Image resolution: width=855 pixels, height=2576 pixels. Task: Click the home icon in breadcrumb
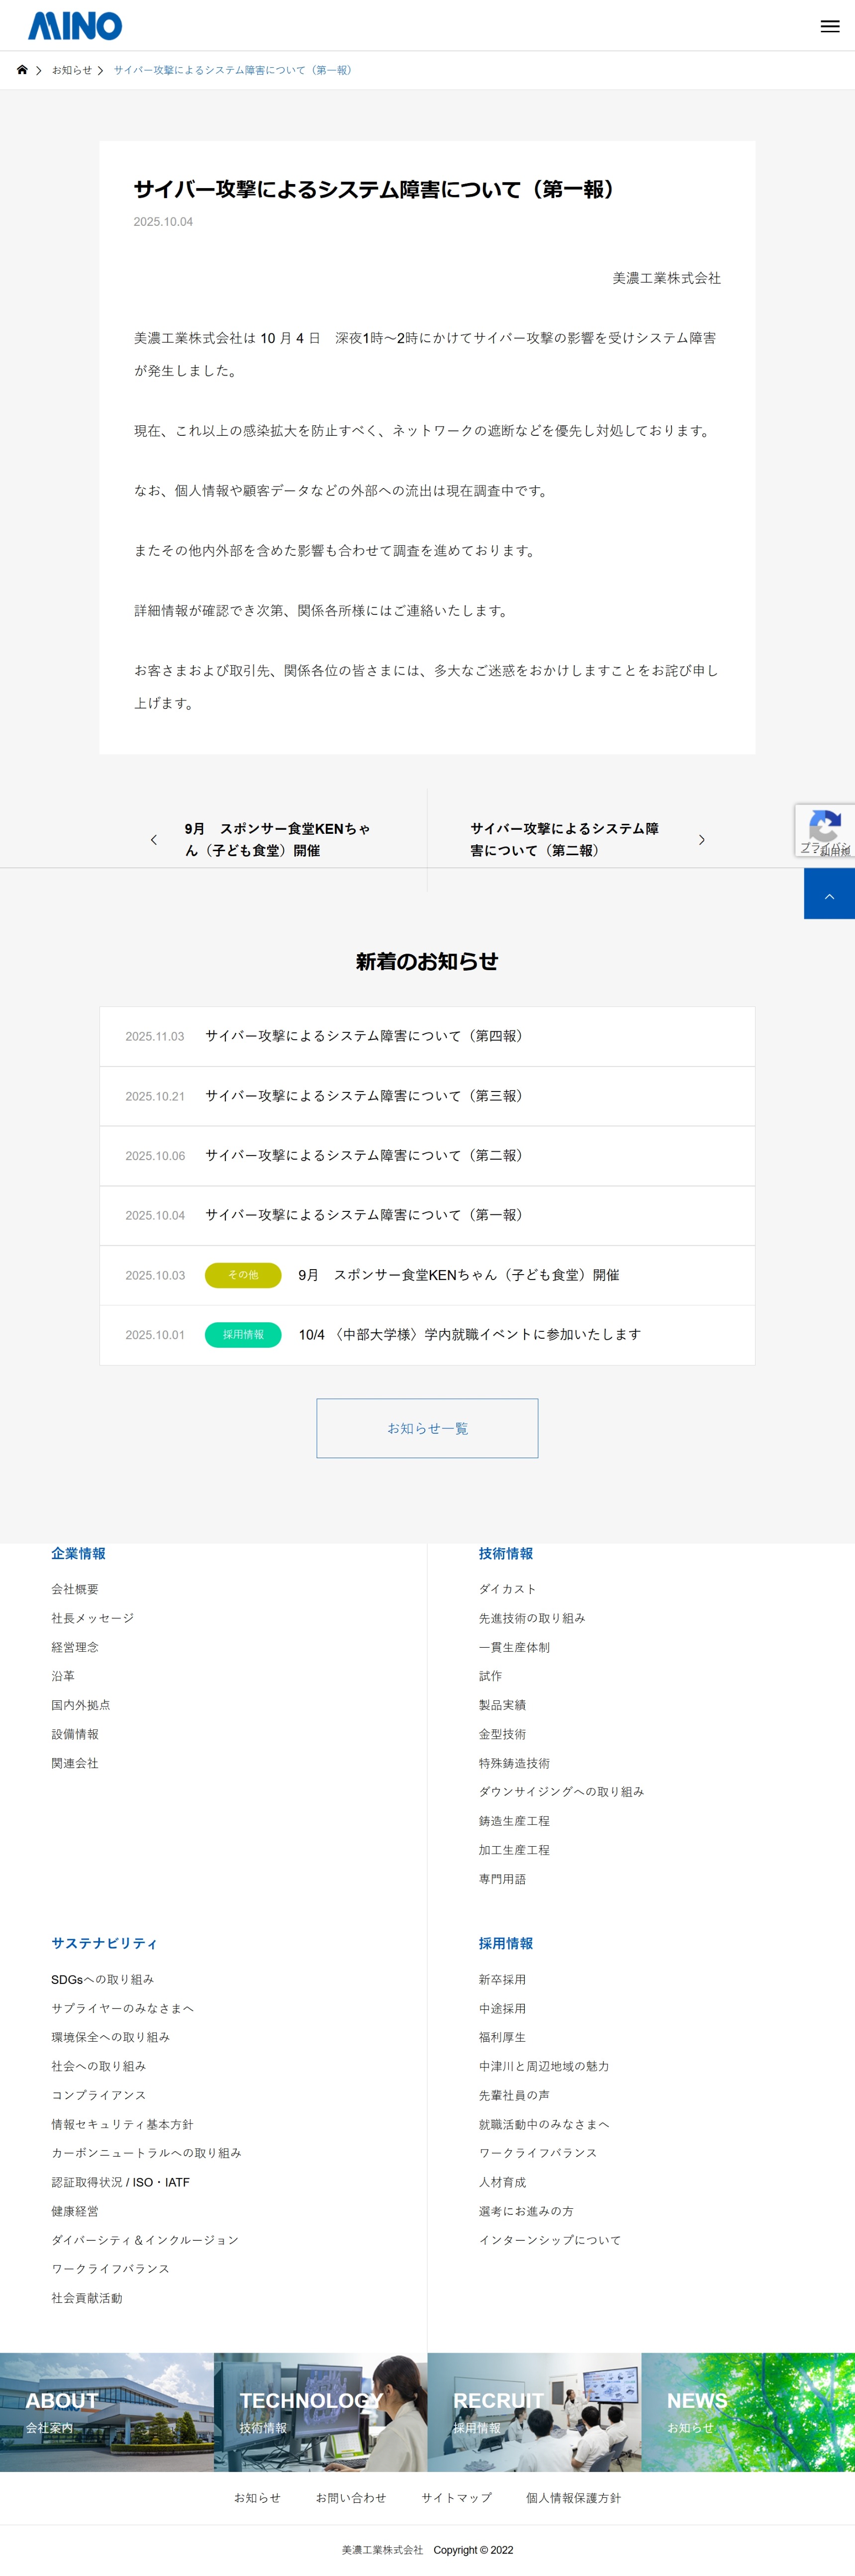point(22,70)
